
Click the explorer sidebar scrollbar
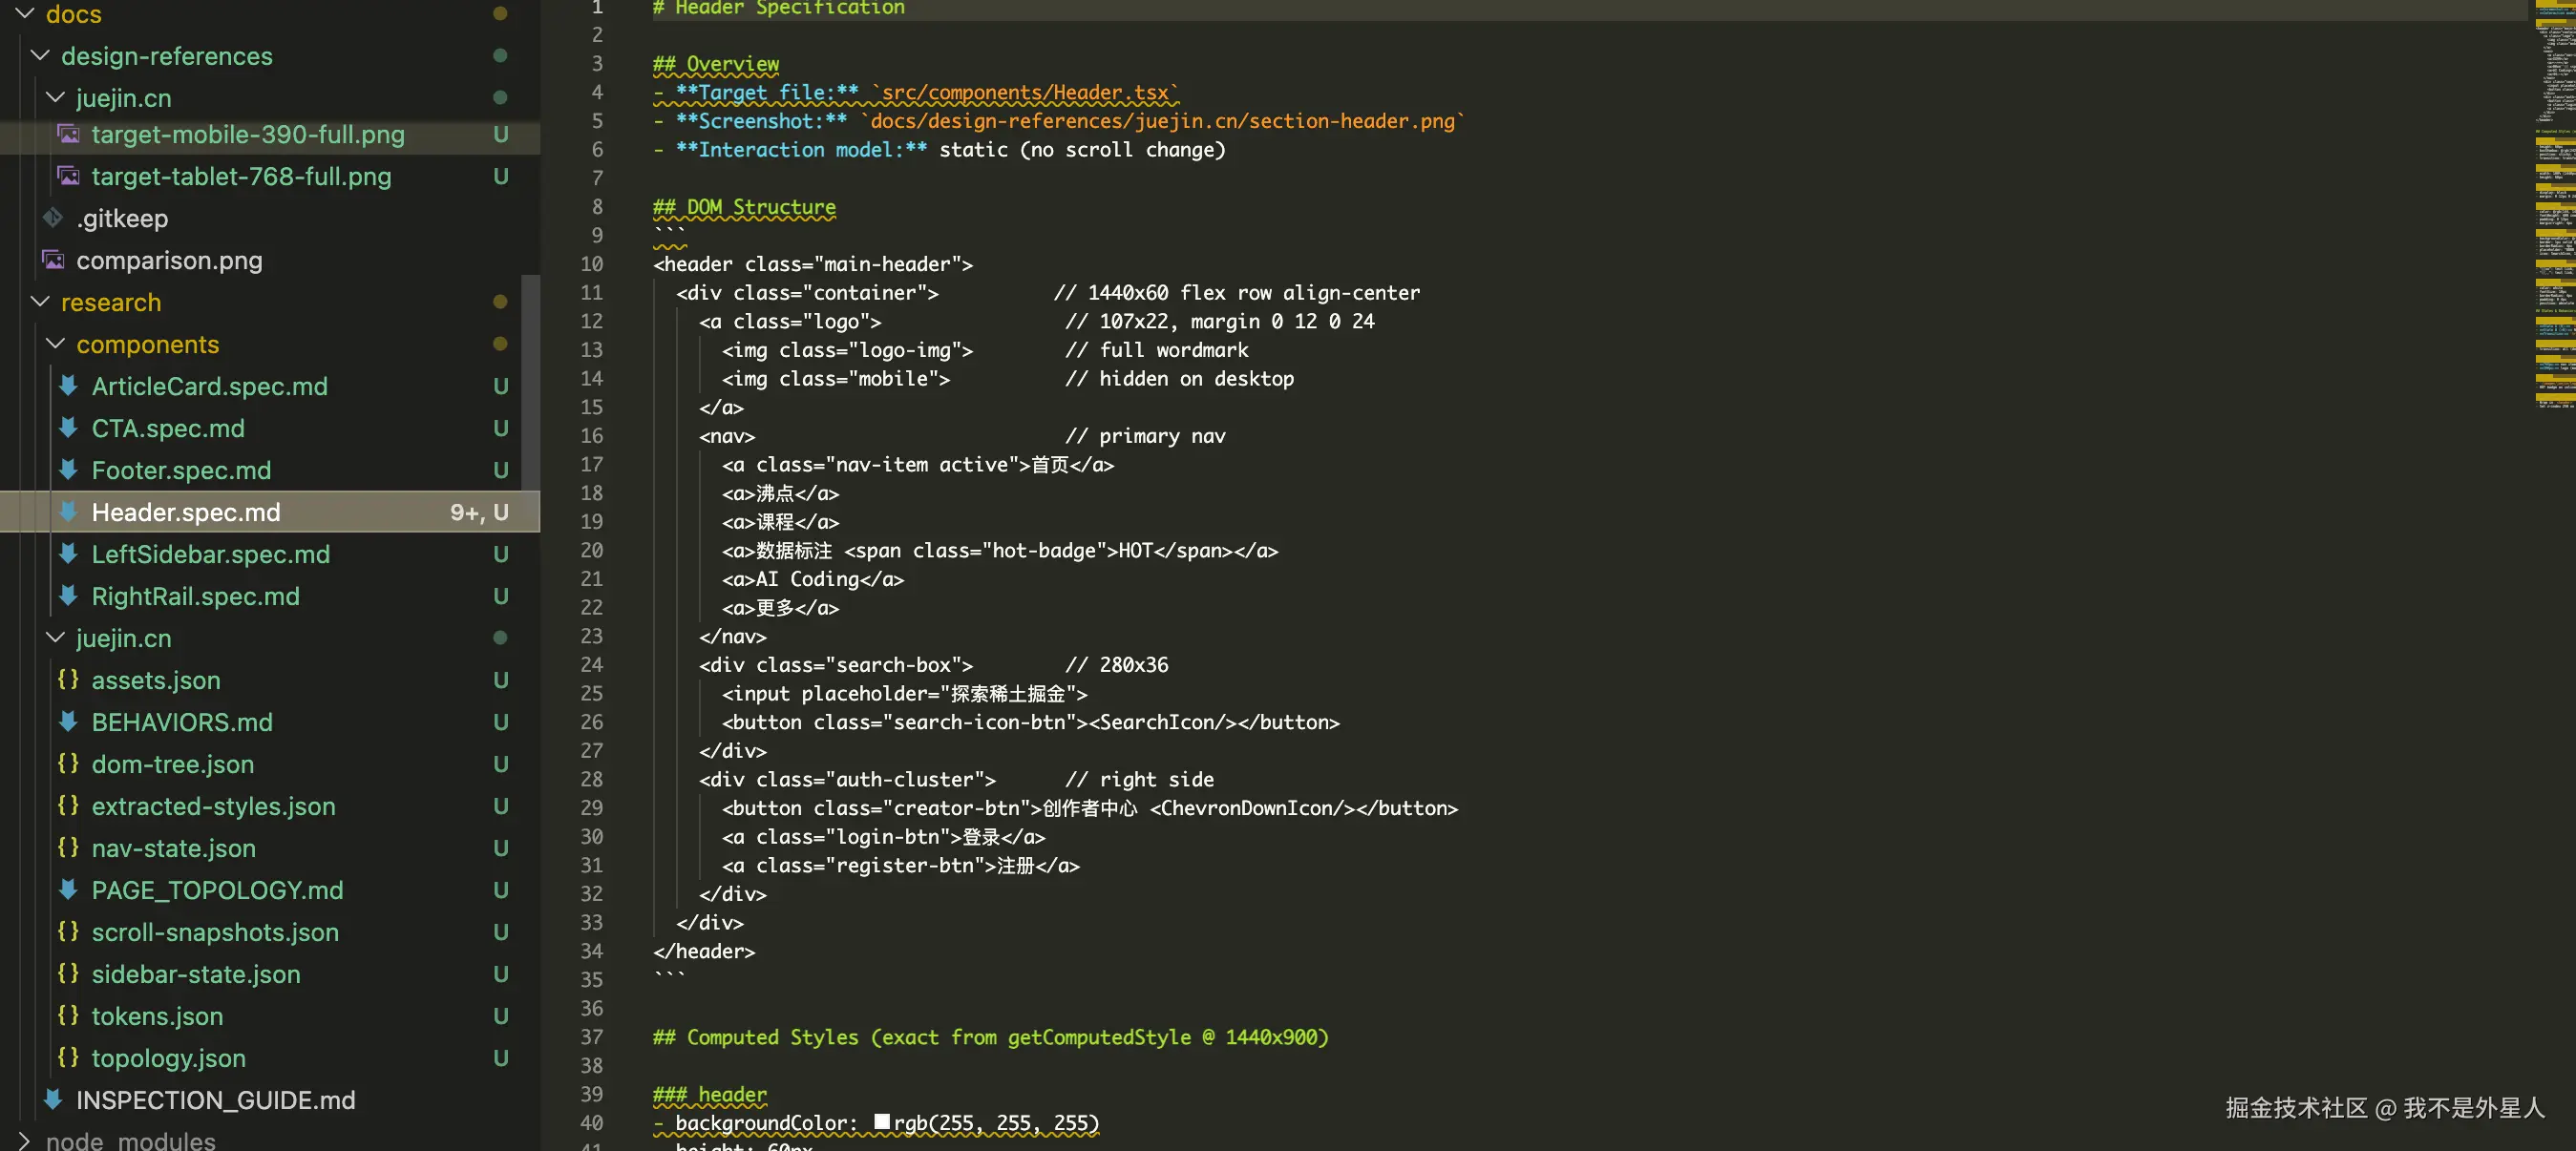531,382
